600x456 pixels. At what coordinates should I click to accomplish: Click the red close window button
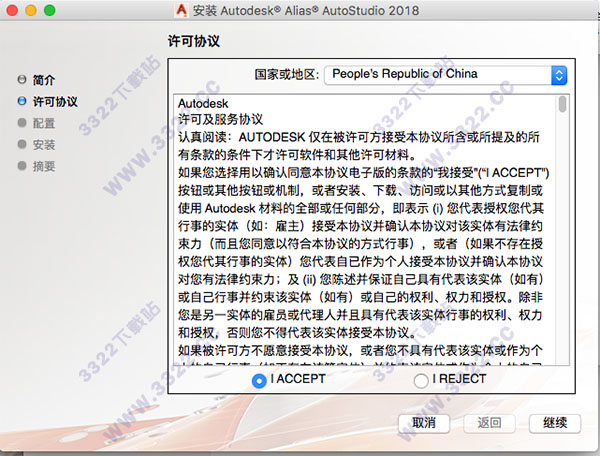12,10
